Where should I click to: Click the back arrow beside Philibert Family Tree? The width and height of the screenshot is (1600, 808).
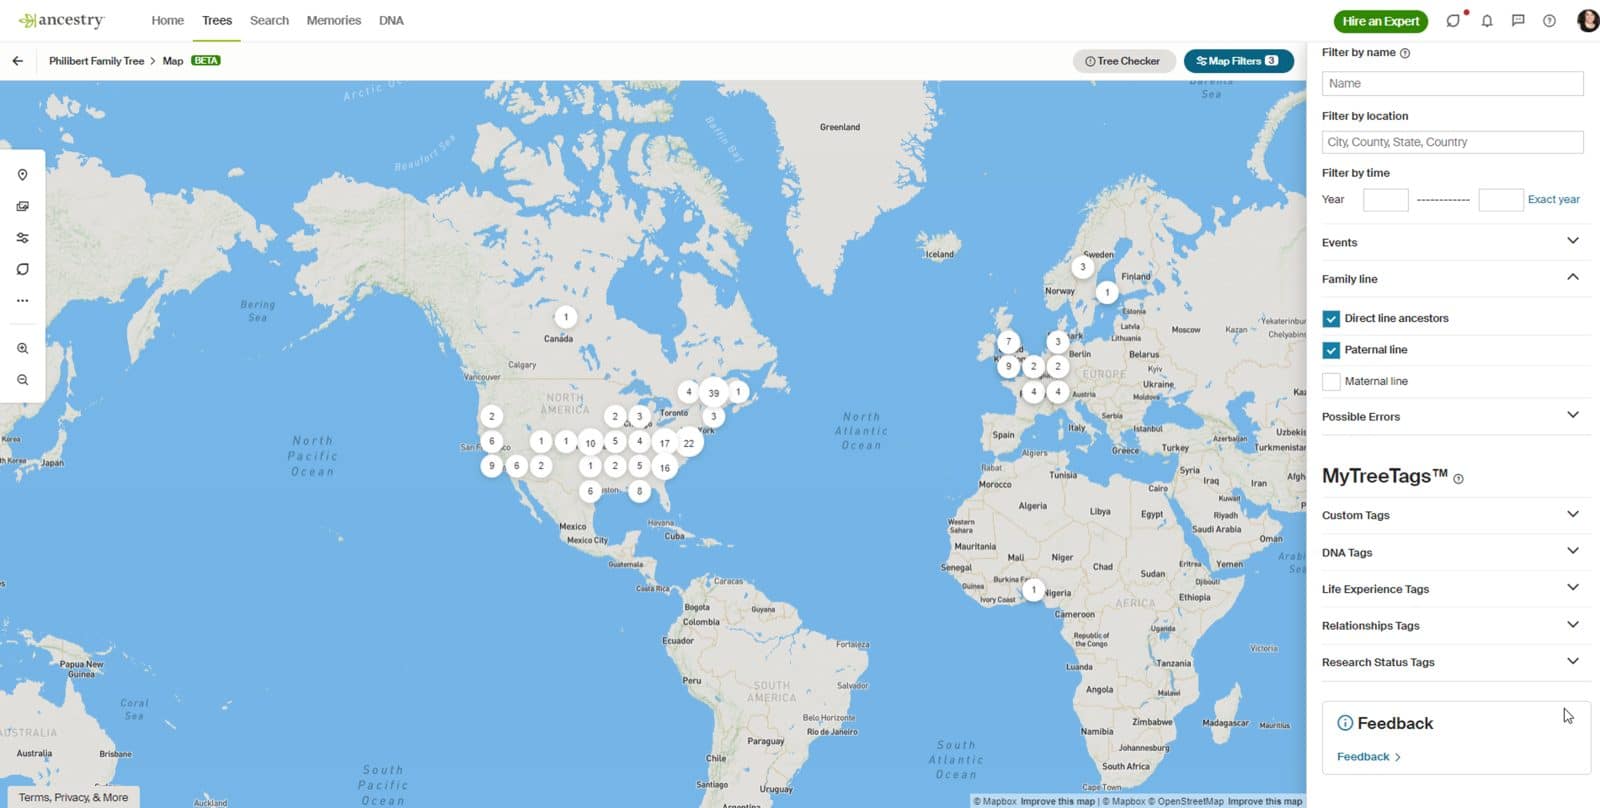coord(18,61)
